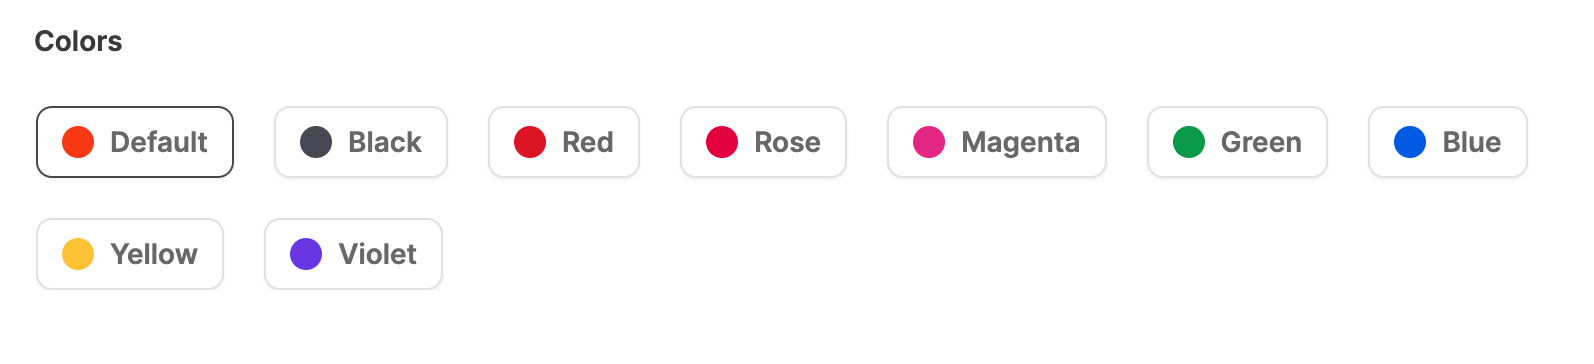This screenshot has width=1594, height=364.
Task: Click the purple dot beside Violet
Action: [306, 254]
